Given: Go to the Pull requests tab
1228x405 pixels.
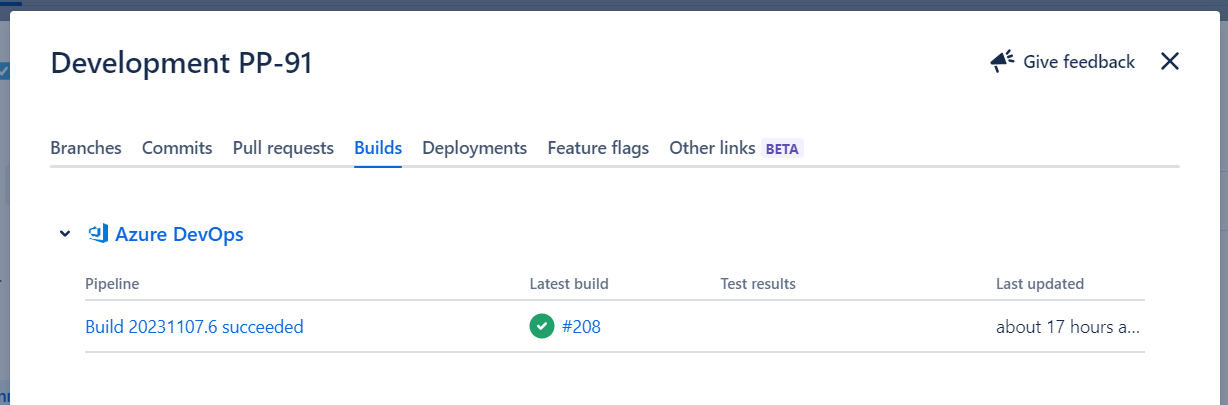Looking at the screenshot, I should pyautogui.click(x=283, y=148).
